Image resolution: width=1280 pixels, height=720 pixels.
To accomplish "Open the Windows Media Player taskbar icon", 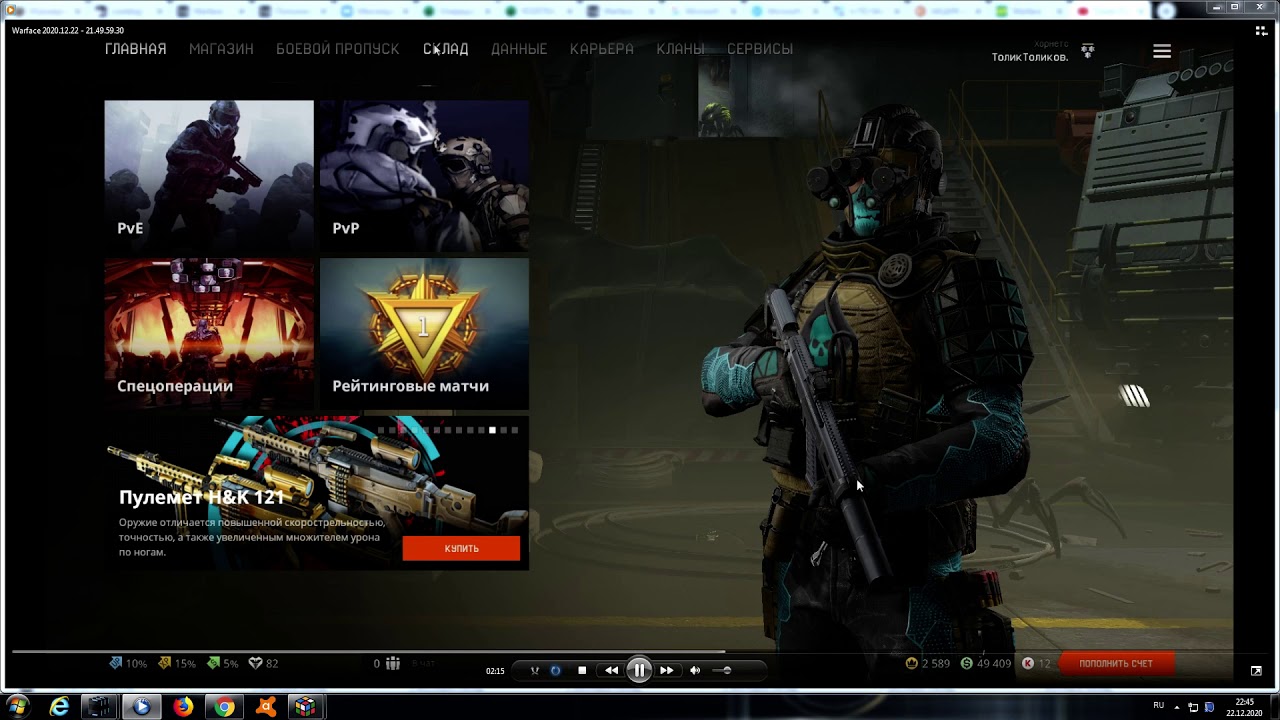I will click(x=141, y=706).
